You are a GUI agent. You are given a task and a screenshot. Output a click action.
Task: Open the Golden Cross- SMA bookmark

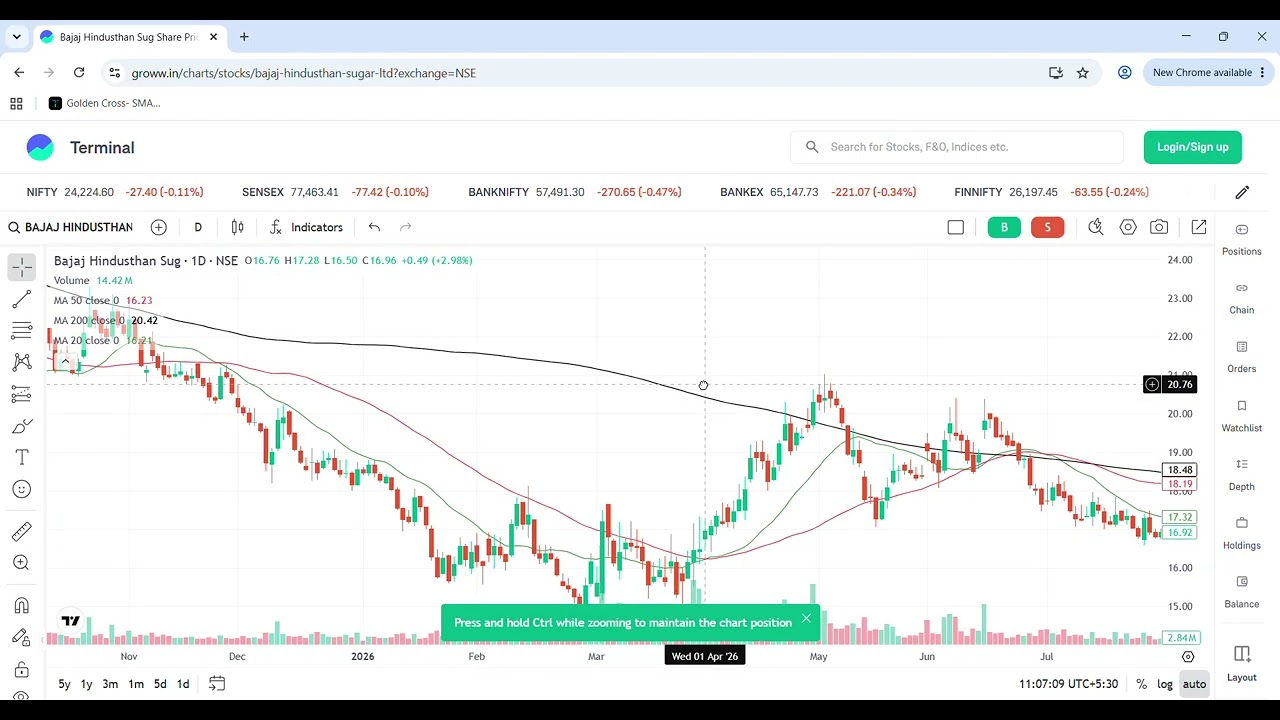104,103
